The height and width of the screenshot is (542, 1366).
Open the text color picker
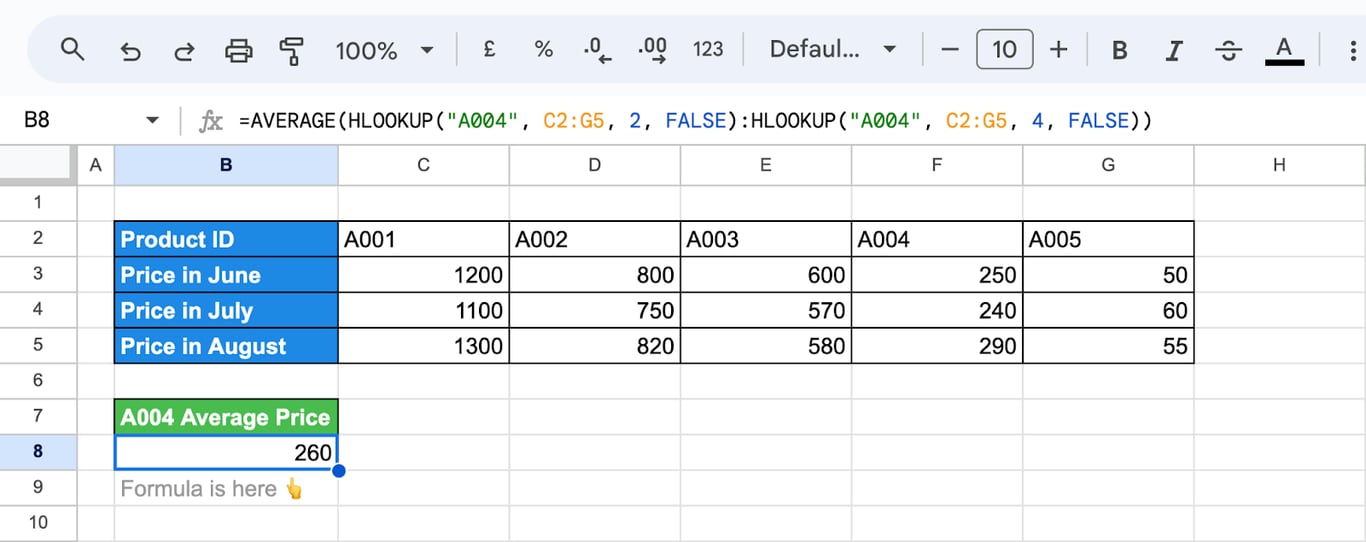tap(1285, 50)
